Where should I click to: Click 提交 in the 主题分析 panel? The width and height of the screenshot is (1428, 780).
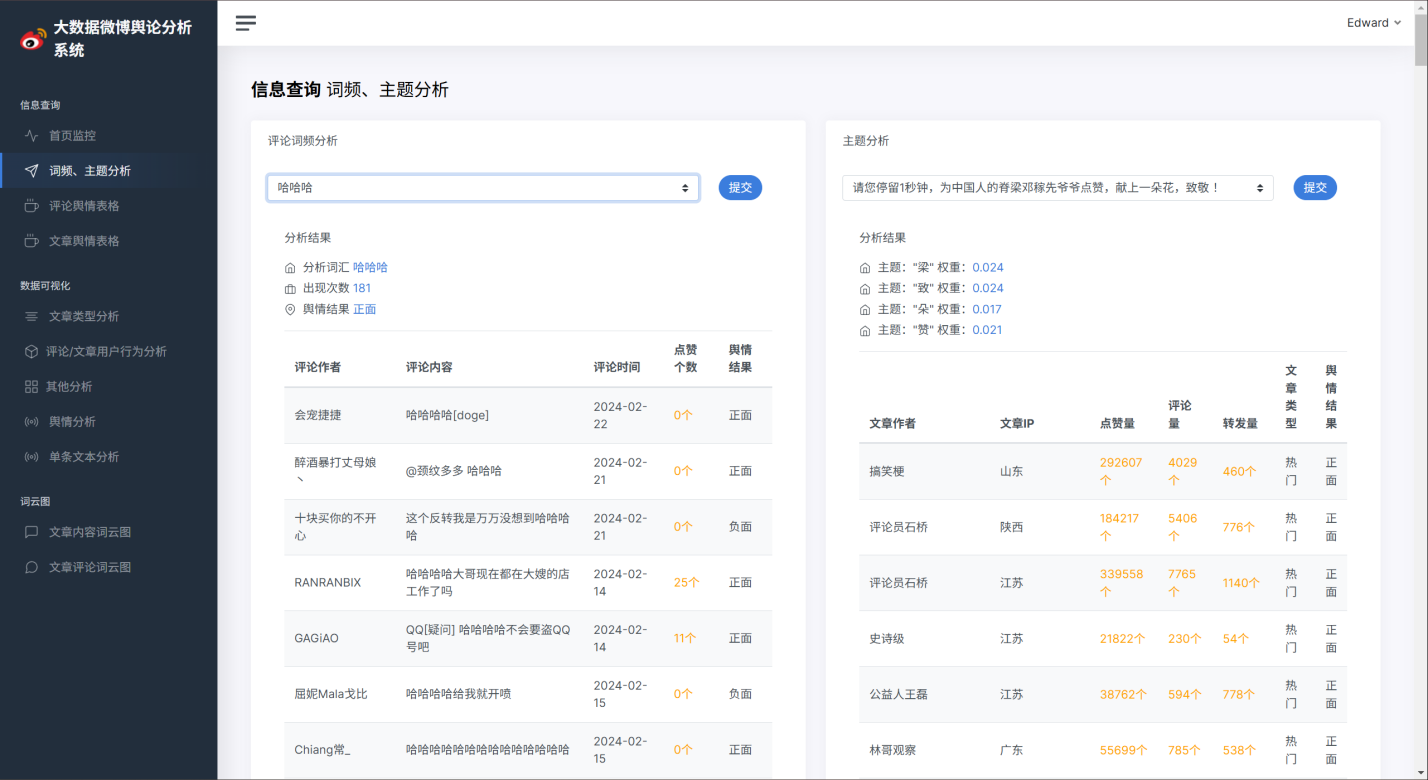[x=1315, y=187]
